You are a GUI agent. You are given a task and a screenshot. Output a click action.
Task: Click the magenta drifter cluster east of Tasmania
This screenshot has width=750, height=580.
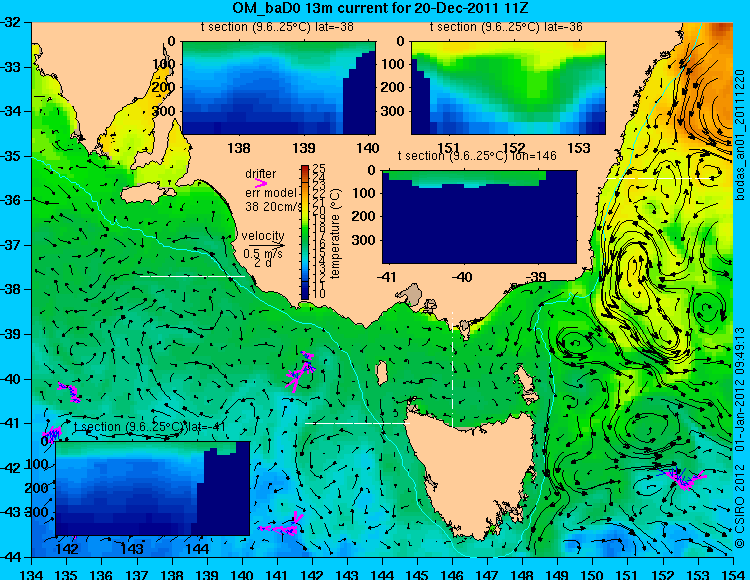click(x=683, y=478)
